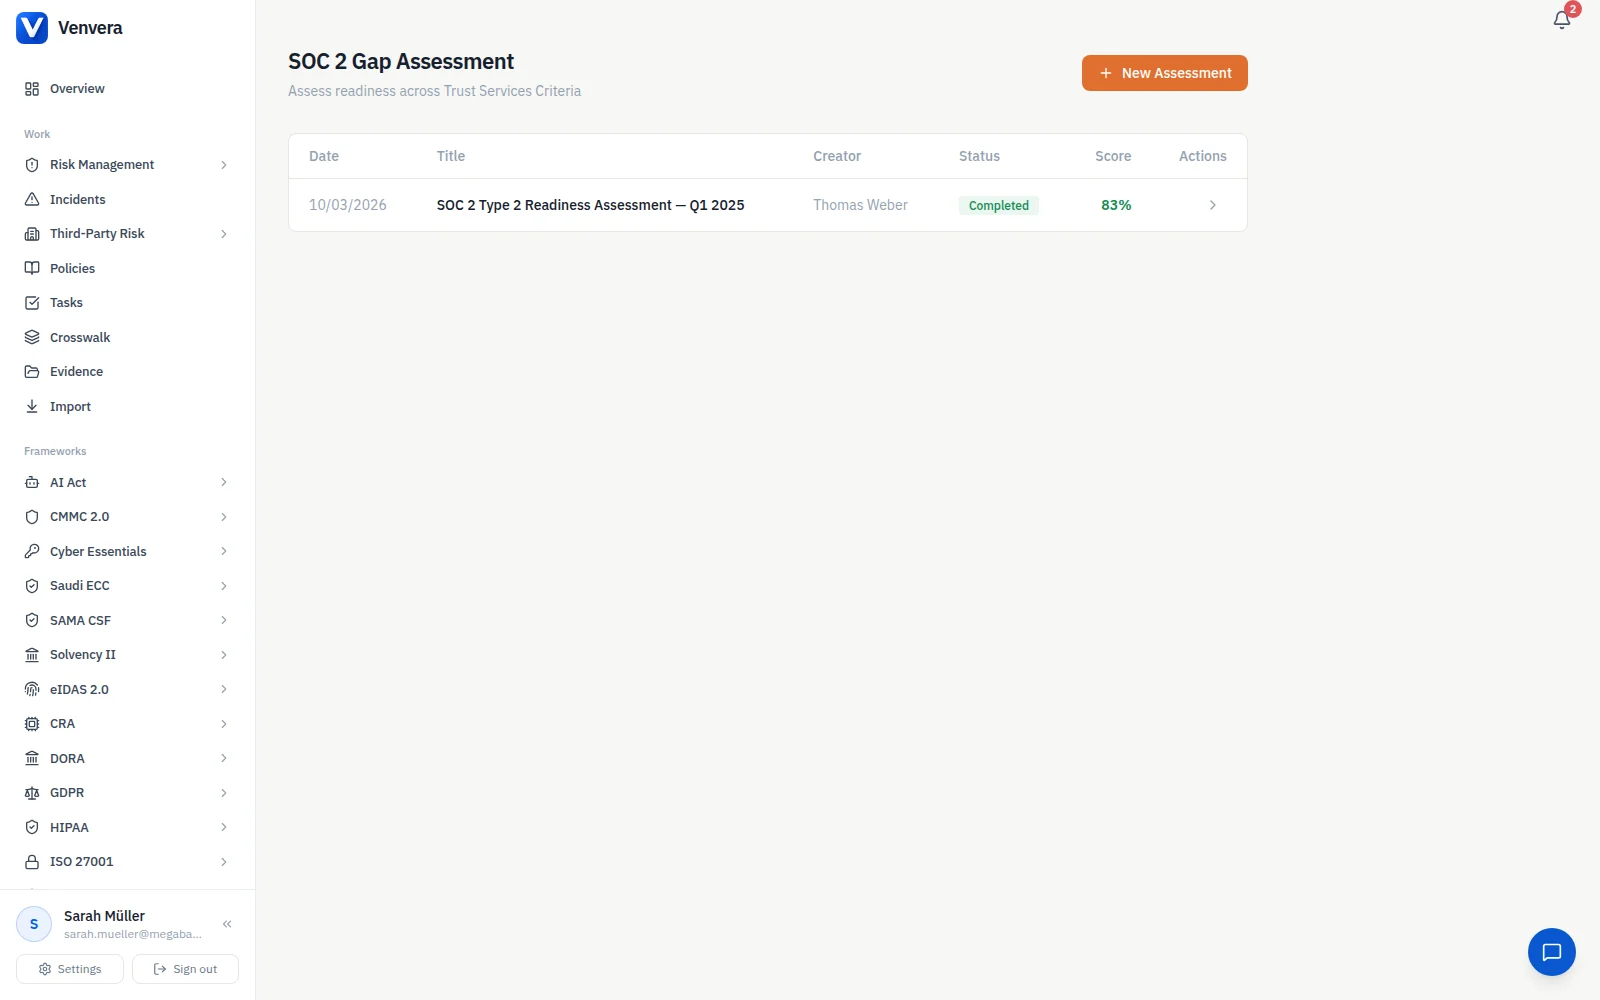Viewport: 1600px width, 1000px height.
Task: Click the Status column header
Action: click(x=979, y=156)
